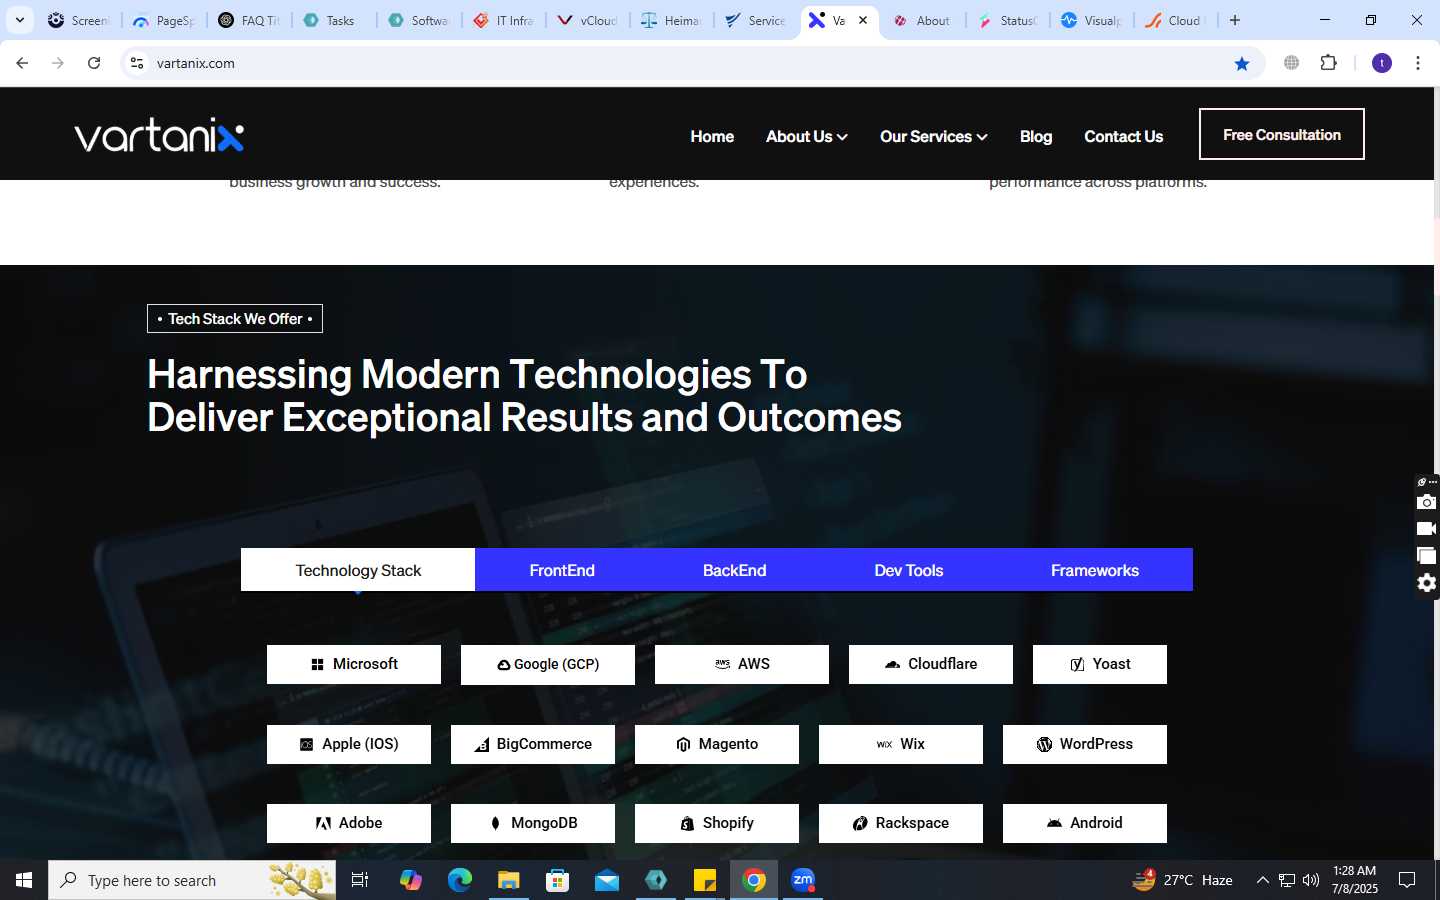Viewport: 1440px width, 900px height.
Task: Switch to the IT Infra tab
Action: tap(504, 20)
